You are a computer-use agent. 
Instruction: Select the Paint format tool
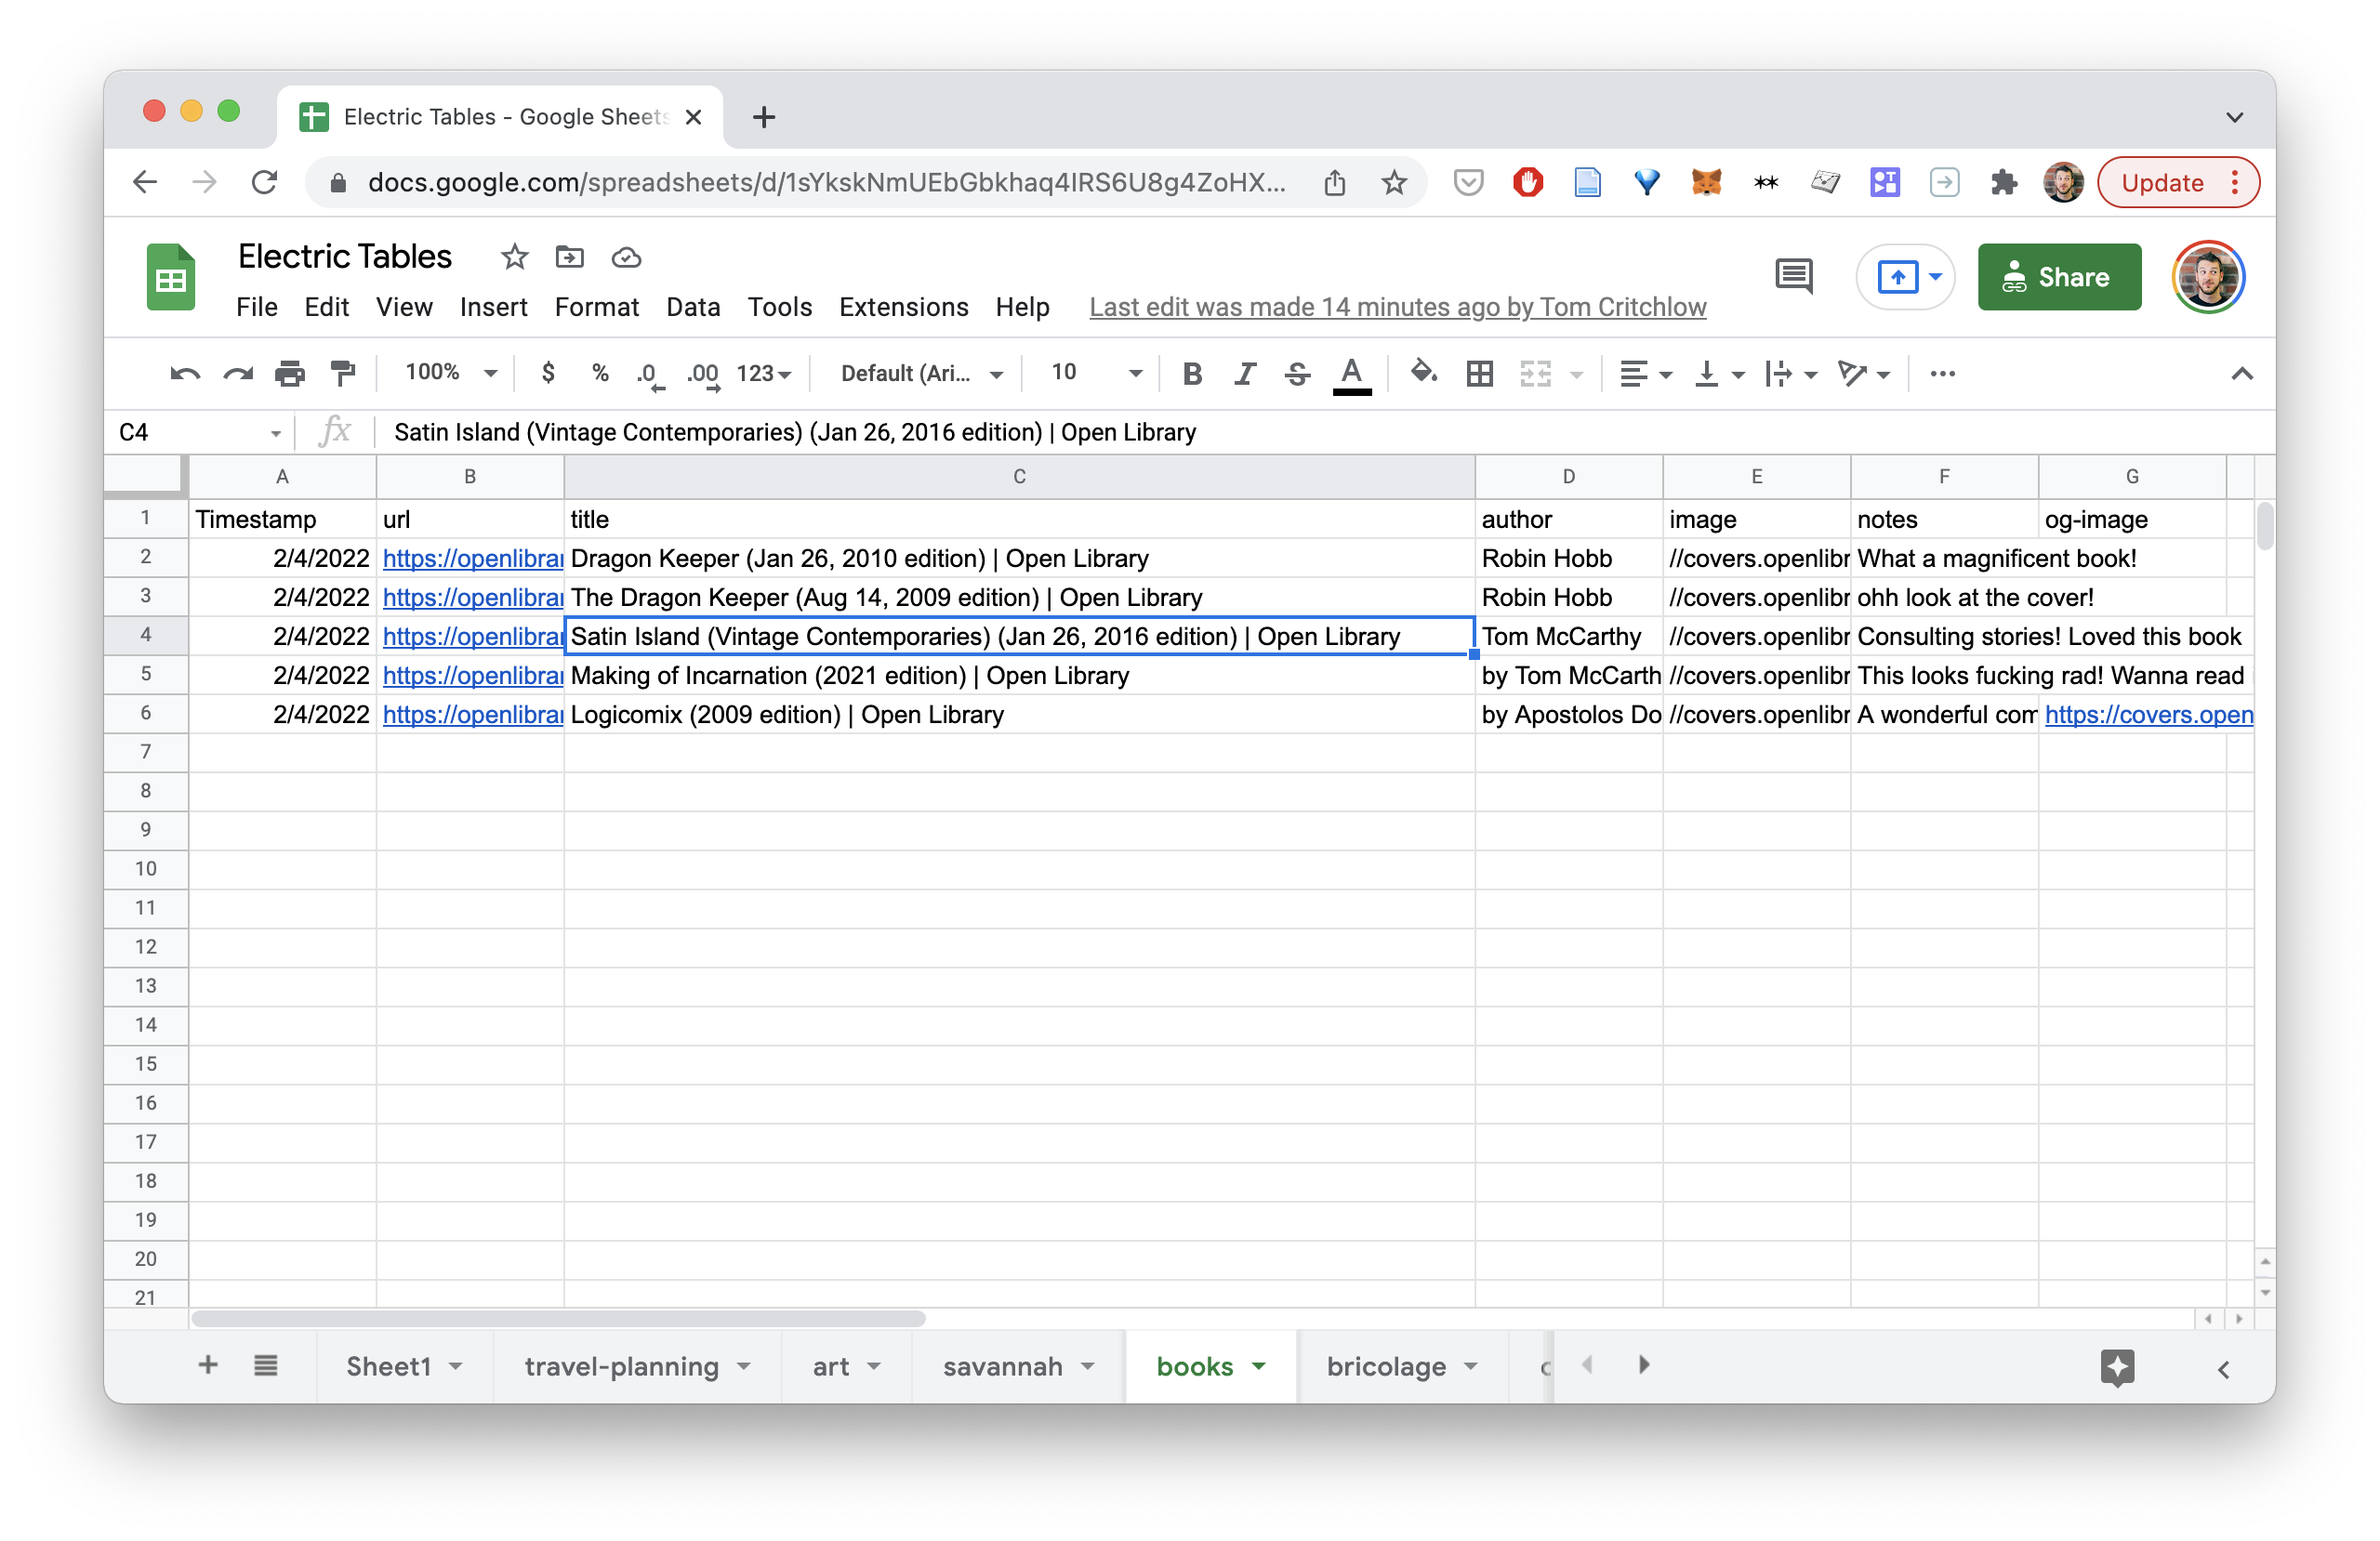tap(343, 374)
